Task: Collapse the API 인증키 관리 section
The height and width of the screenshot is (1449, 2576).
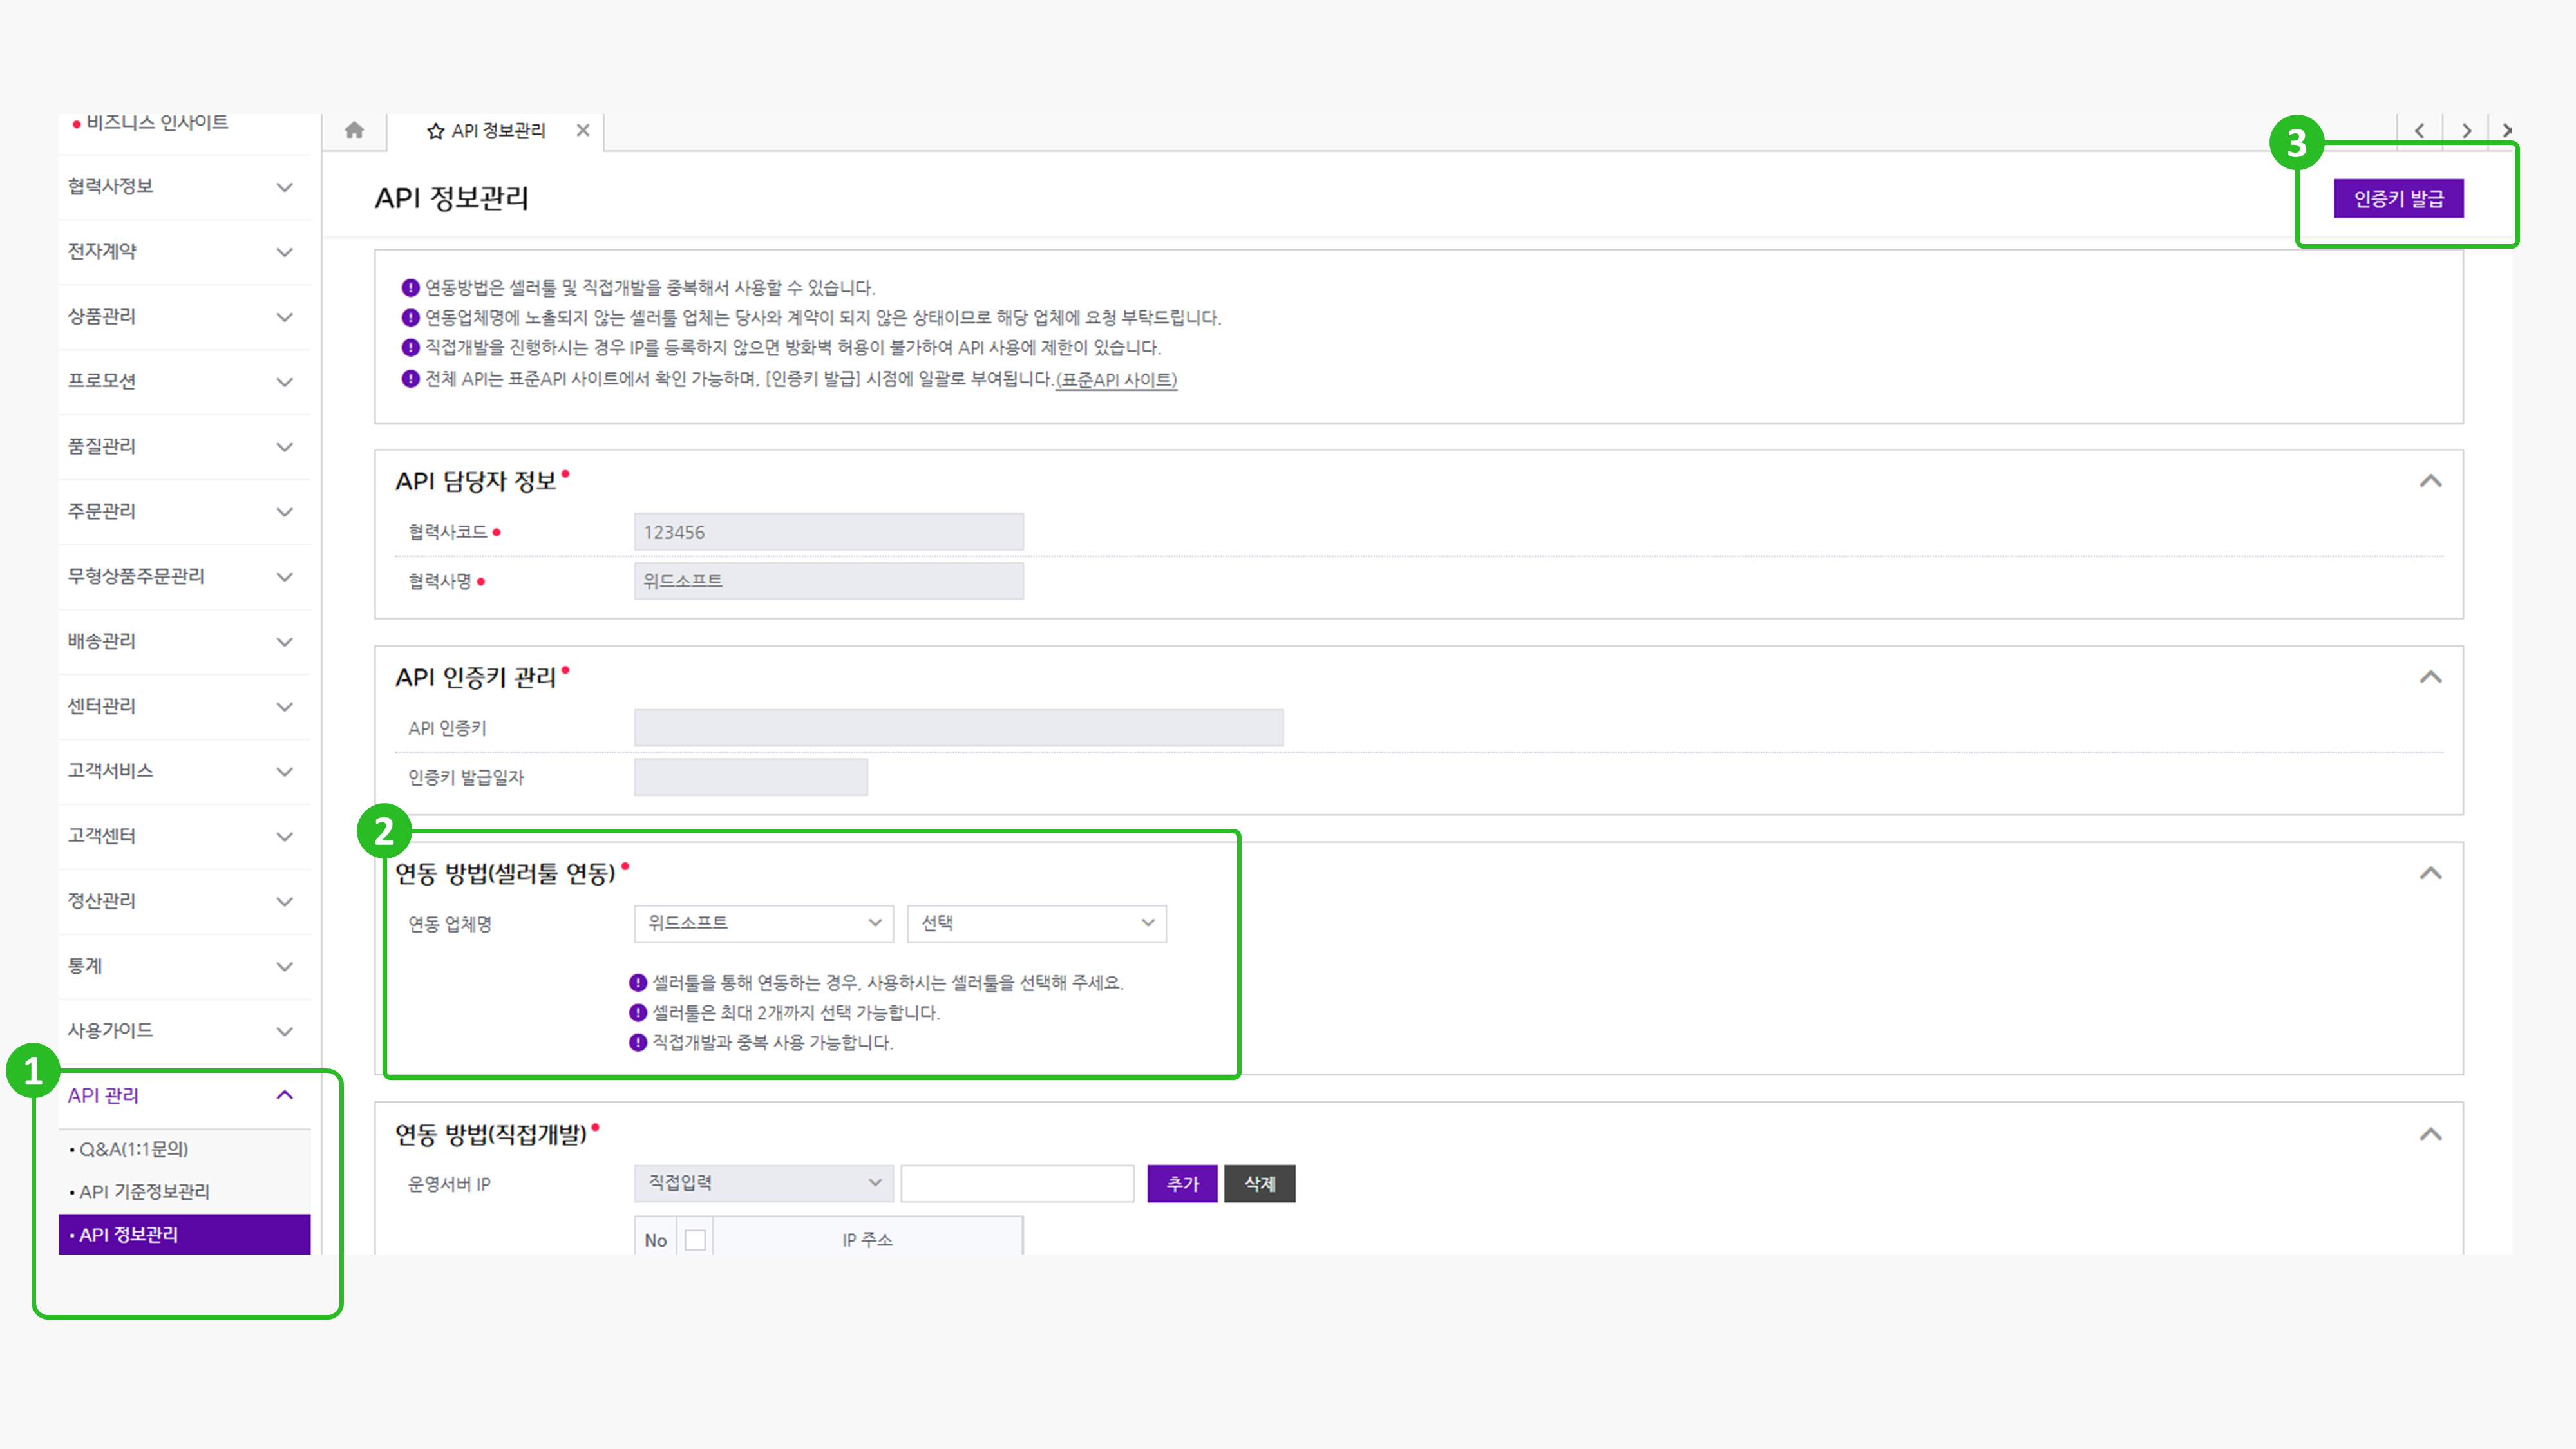Action: pos(2430,677)
